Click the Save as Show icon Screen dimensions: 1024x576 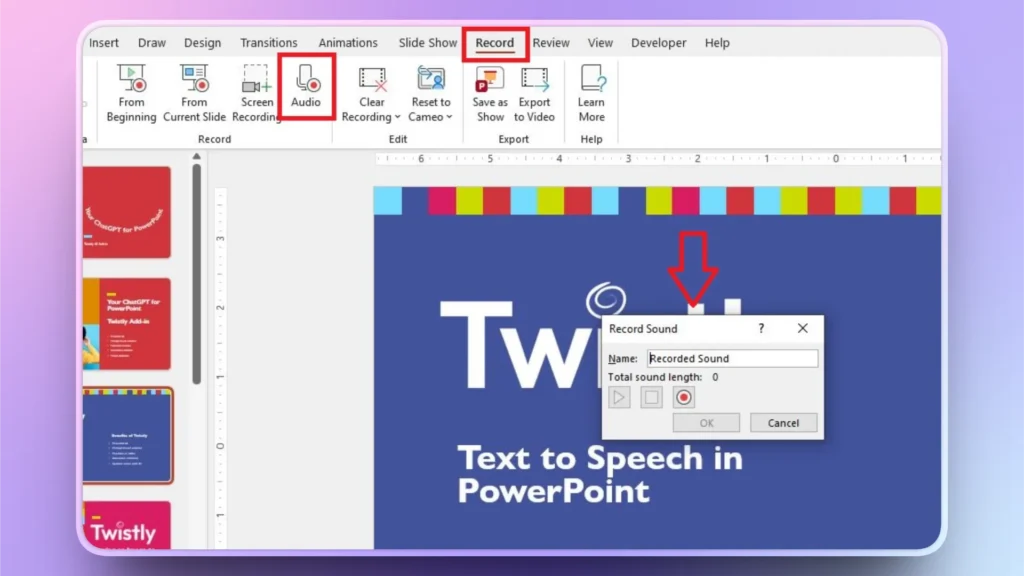coord(489,88)
